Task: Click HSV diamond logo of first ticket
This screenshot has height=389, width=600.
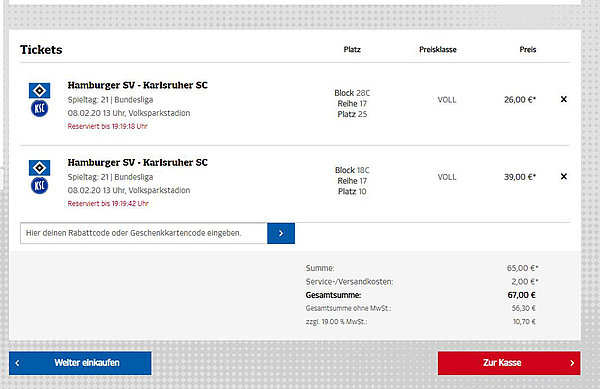Action: [x=39, y=91]
